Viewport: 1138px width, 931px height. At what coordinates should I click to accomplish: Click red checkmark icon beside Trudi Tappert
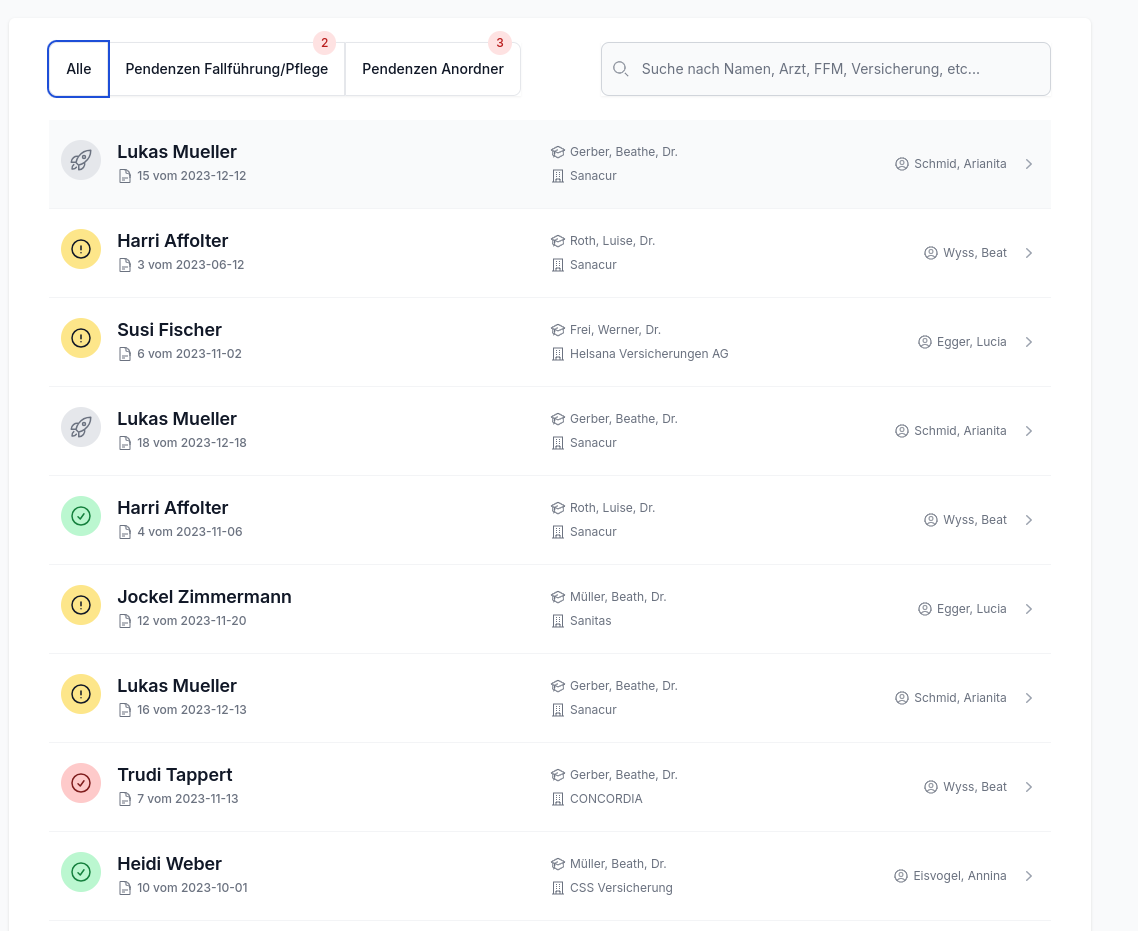tap(81, 783)
